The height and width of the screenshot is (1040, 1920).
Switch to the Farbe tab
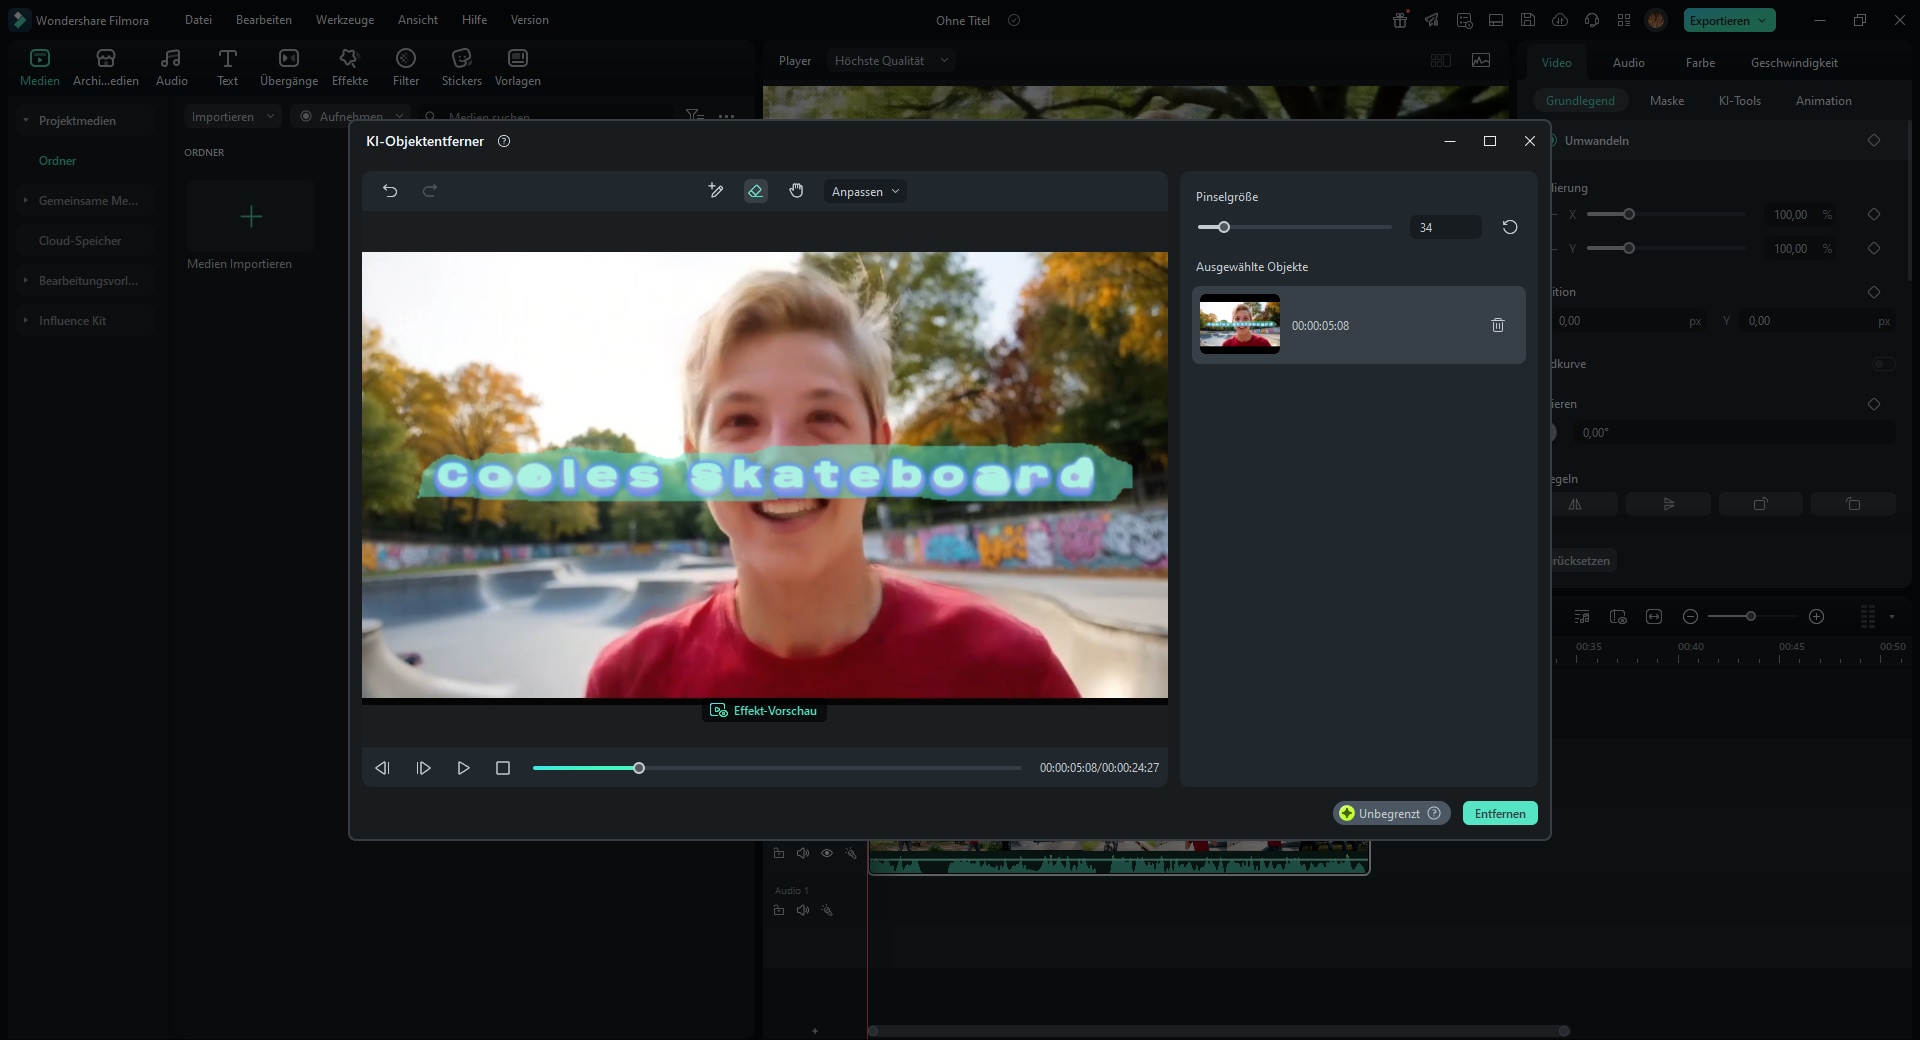click(x=1700, y=62)
